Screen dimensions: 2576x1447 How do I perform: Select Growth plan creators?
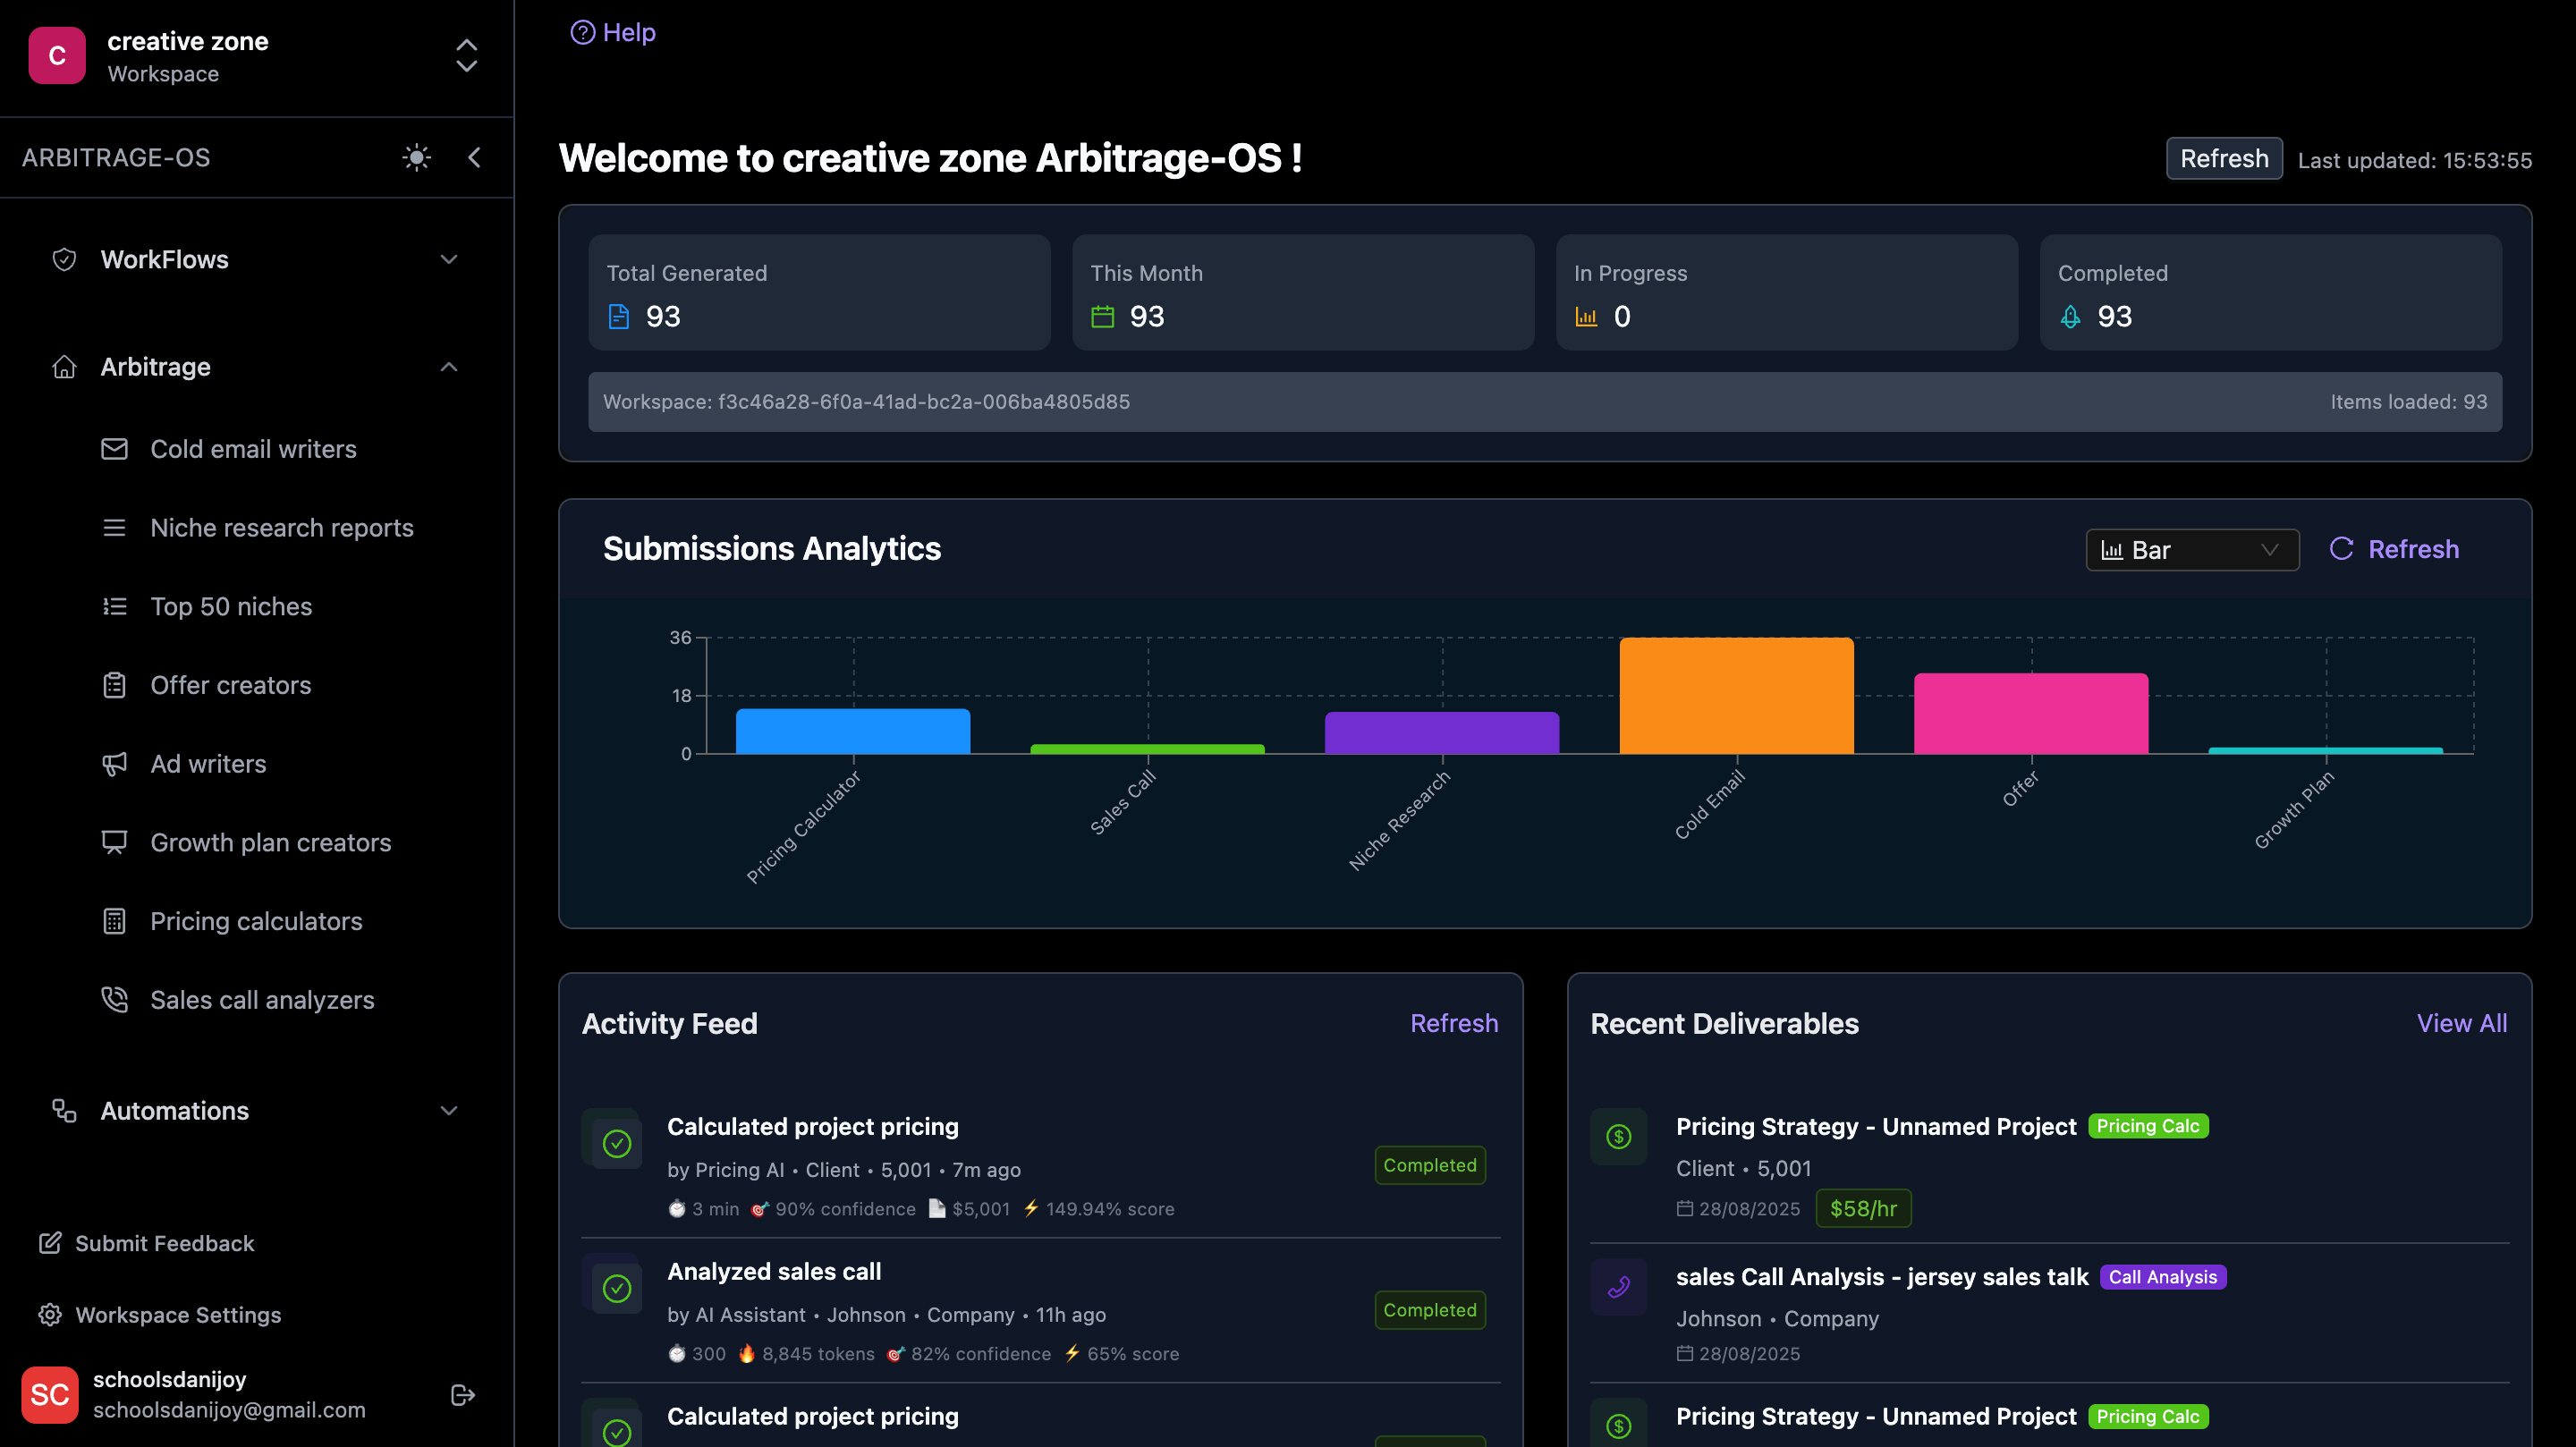(271, 842)
